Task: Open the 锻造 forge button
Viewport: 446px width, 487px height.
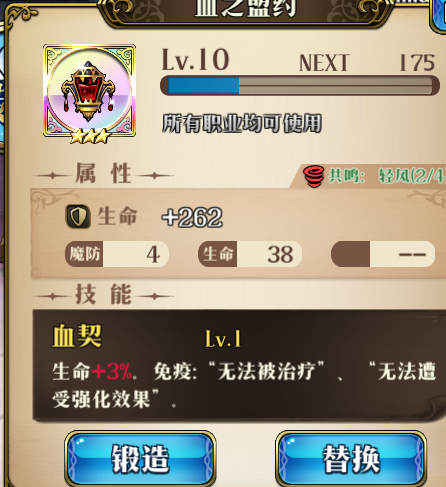Action: (x=140, y=459)
